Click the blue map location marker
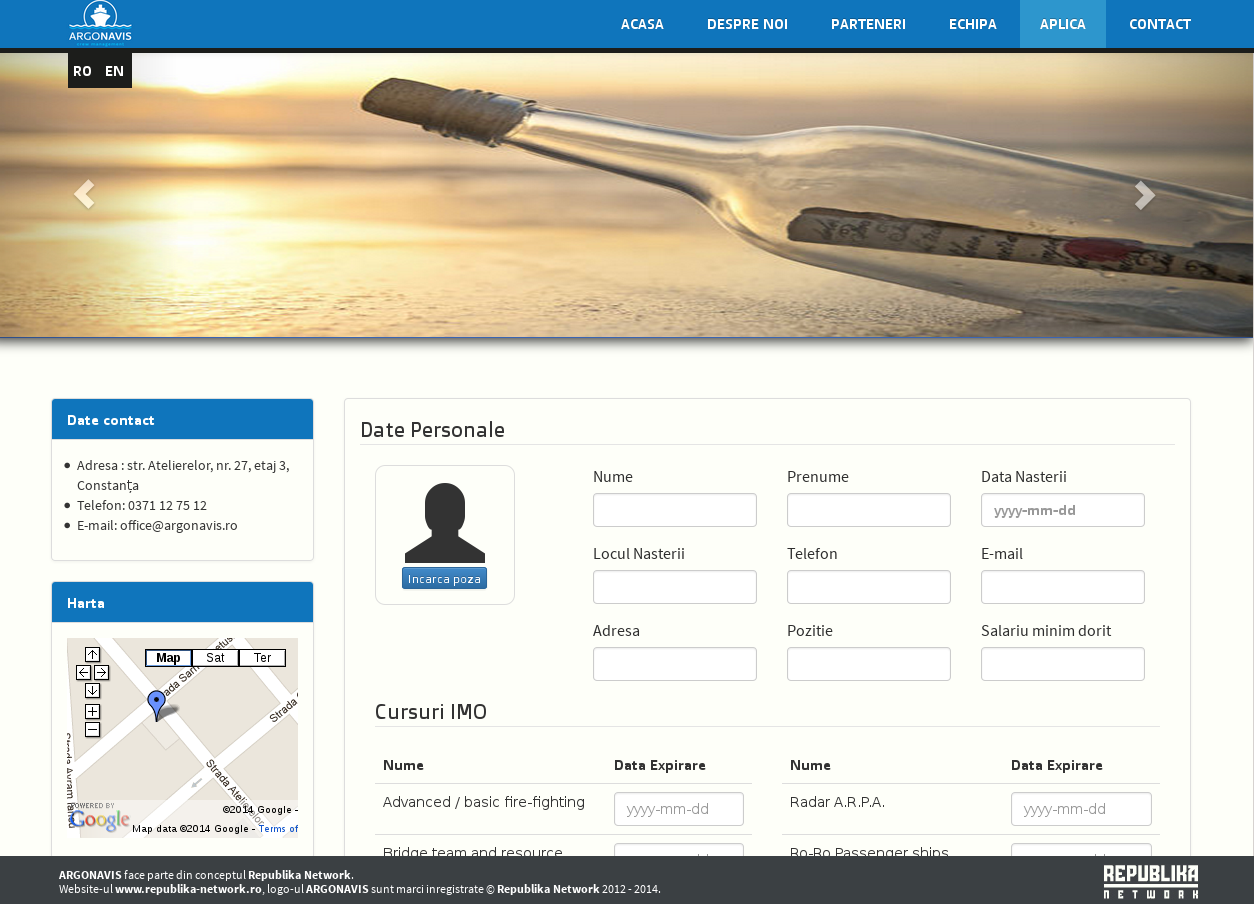 [156, 705]
